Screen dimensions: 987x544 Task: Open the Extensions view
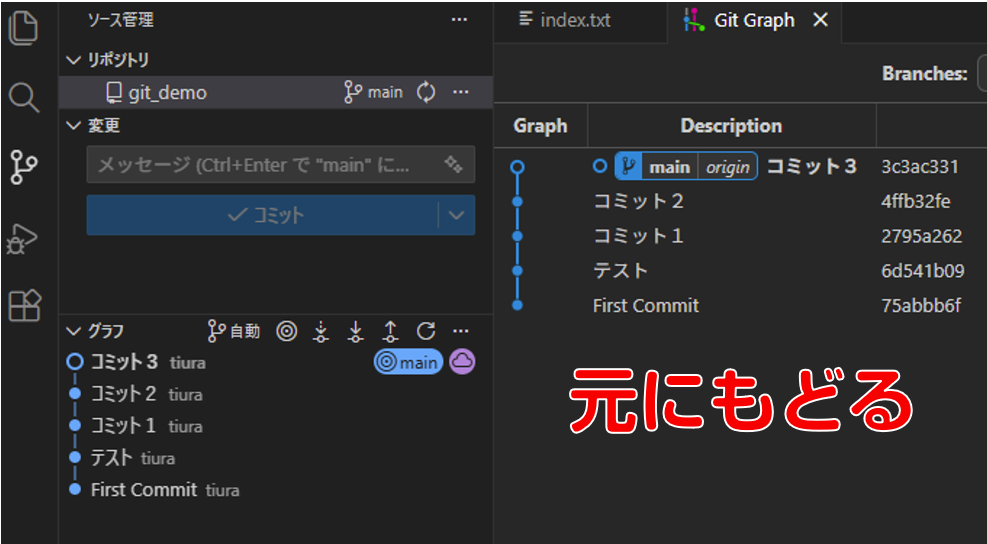tap(24, 305)
